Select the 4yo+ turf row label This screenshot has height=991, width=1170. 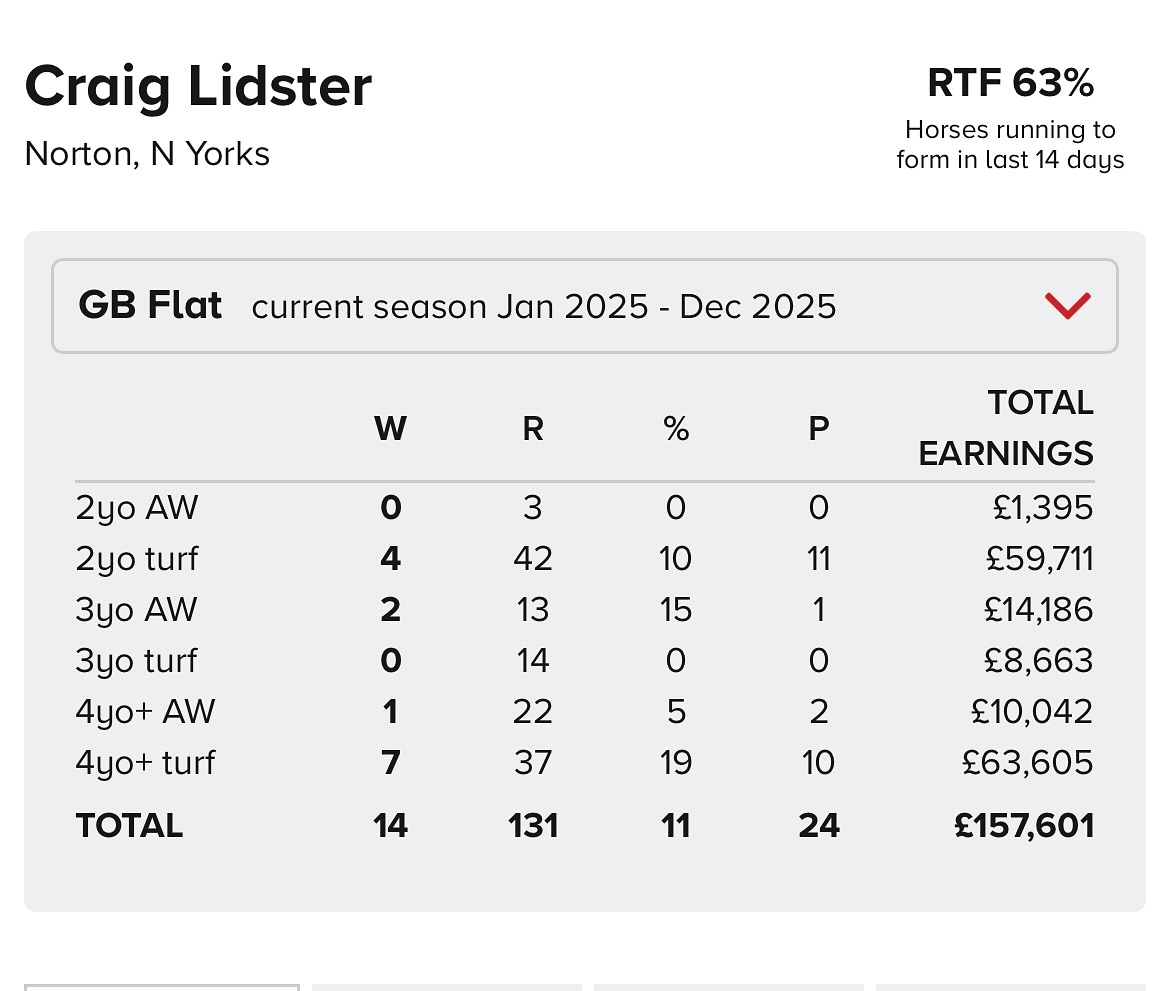point(145,763)
